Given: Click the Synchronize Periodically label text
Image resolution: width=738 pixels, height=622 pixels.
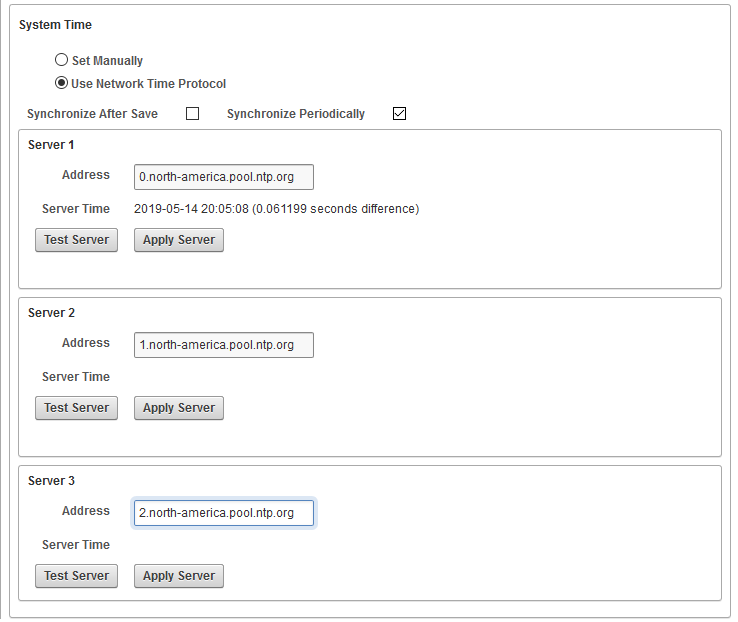Looking at the screenshot, I should point(295,114).
